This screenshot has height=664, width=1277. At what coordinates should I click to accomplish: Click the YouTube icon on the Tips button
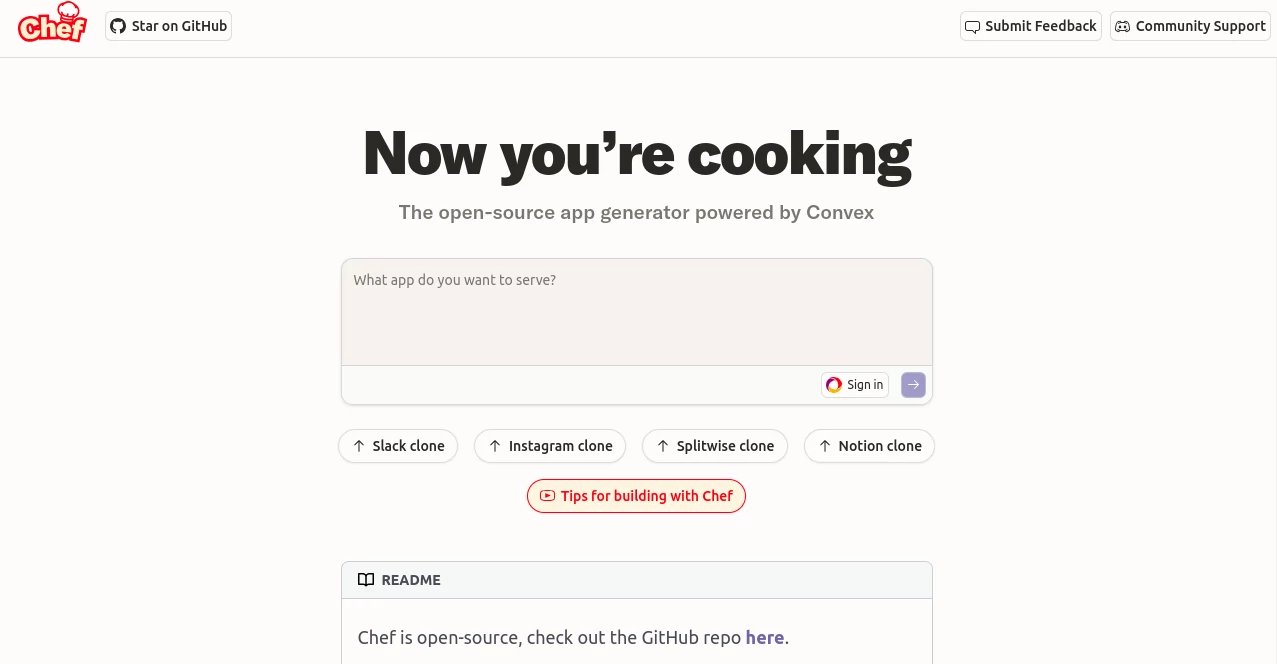pos(547,495)
